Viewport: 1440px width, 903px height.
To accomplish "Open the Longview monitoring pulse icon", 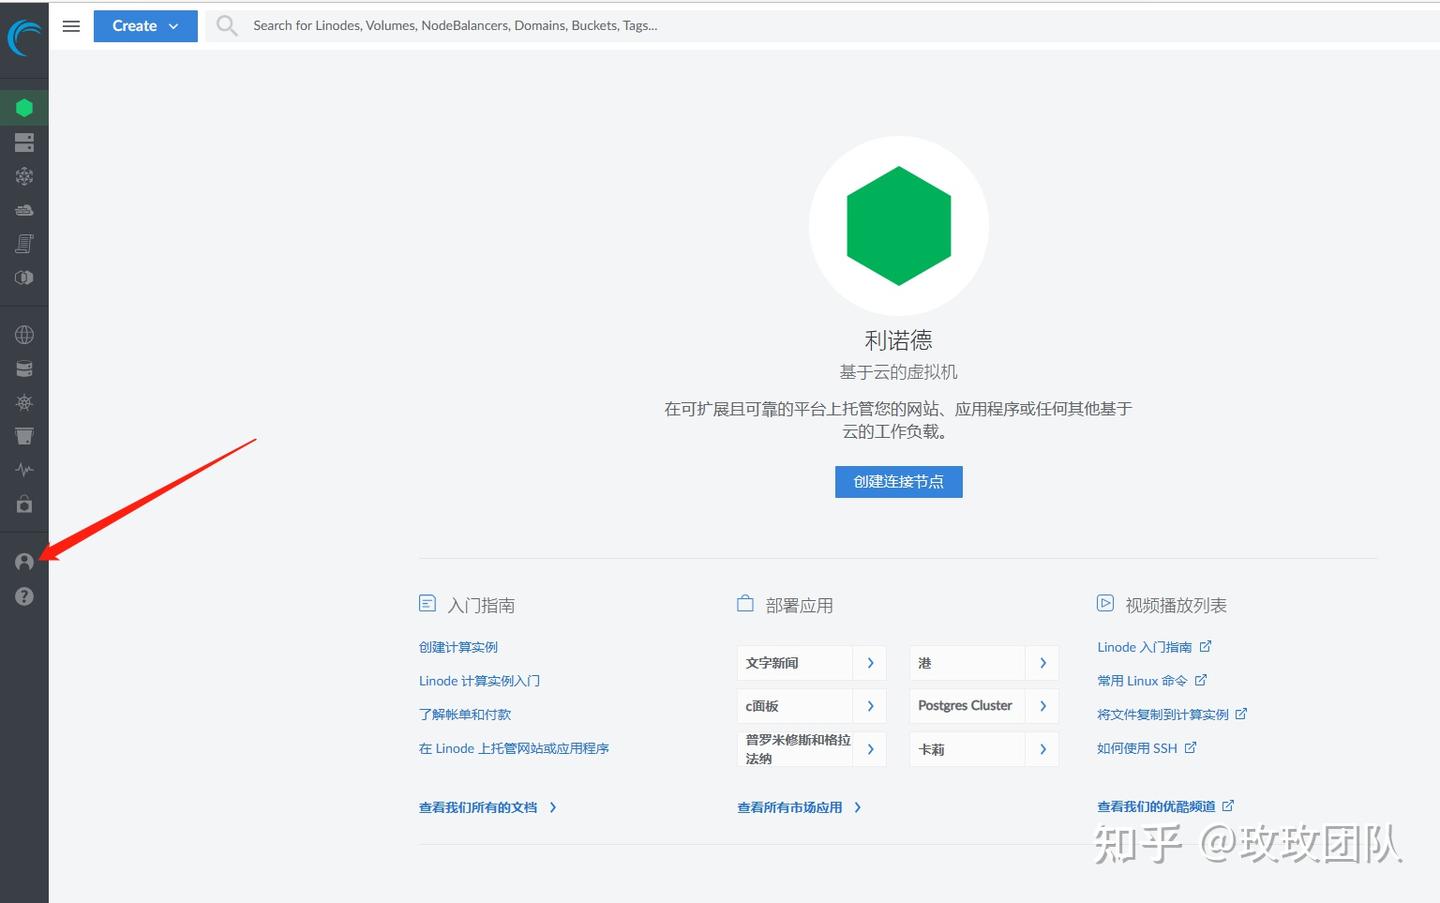I will [24, 469].
